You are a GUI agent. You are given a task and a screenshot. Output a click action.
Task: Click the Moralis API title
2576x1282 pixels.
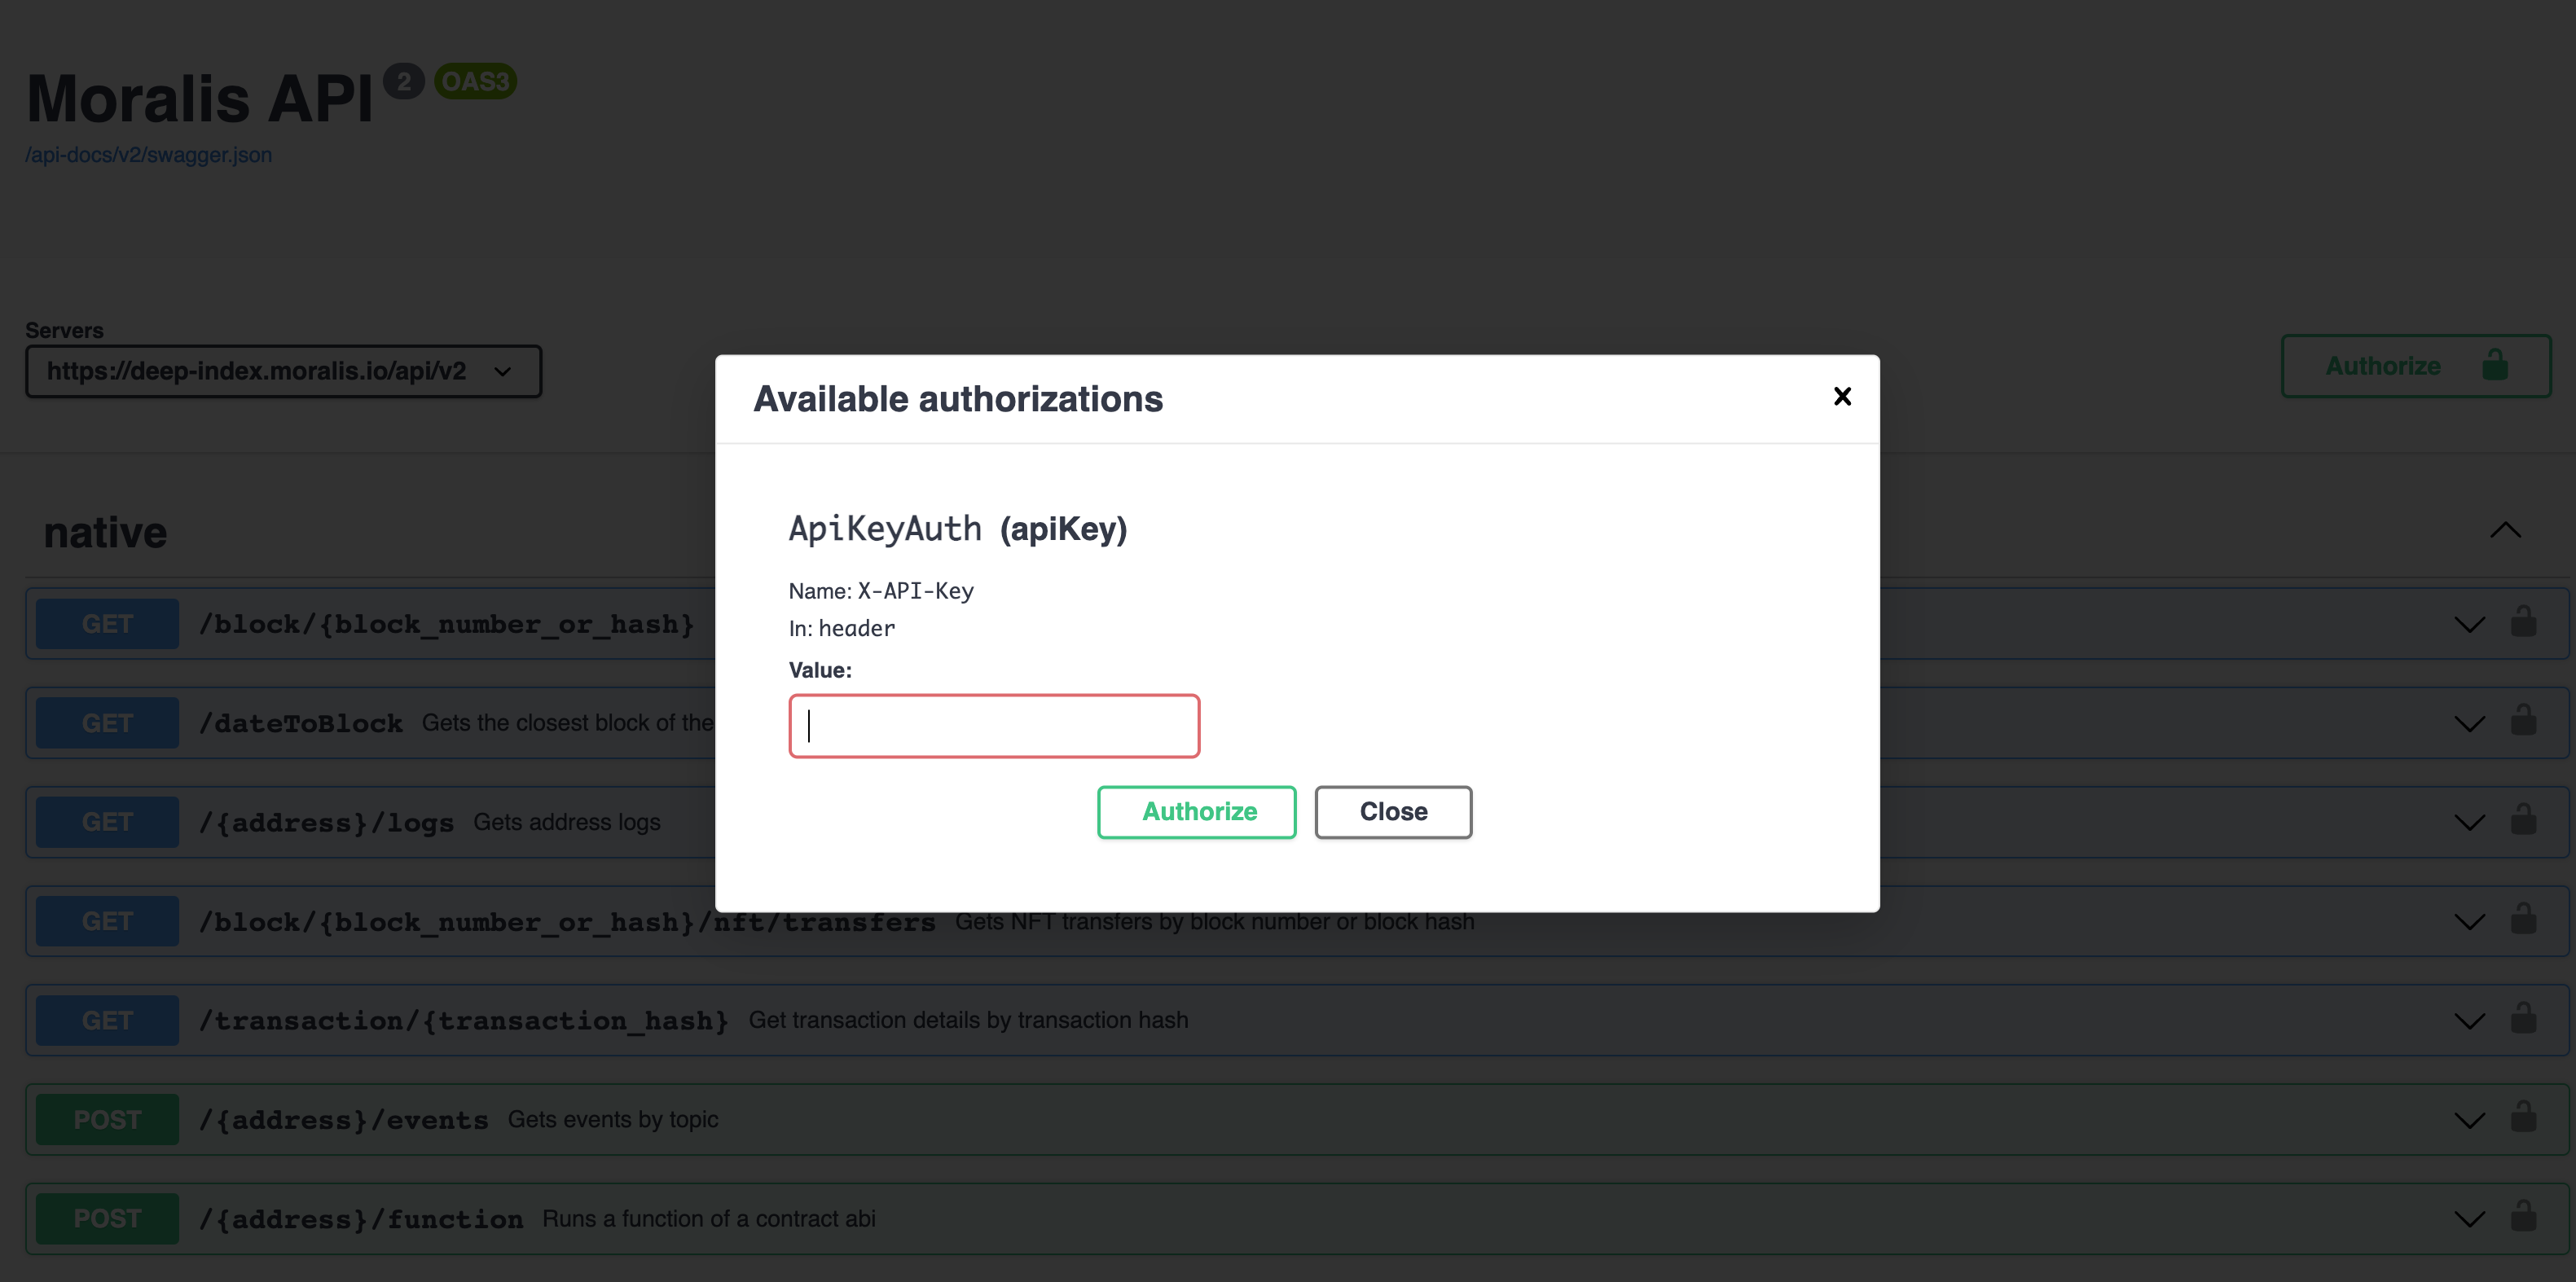[x=199, y=98]
